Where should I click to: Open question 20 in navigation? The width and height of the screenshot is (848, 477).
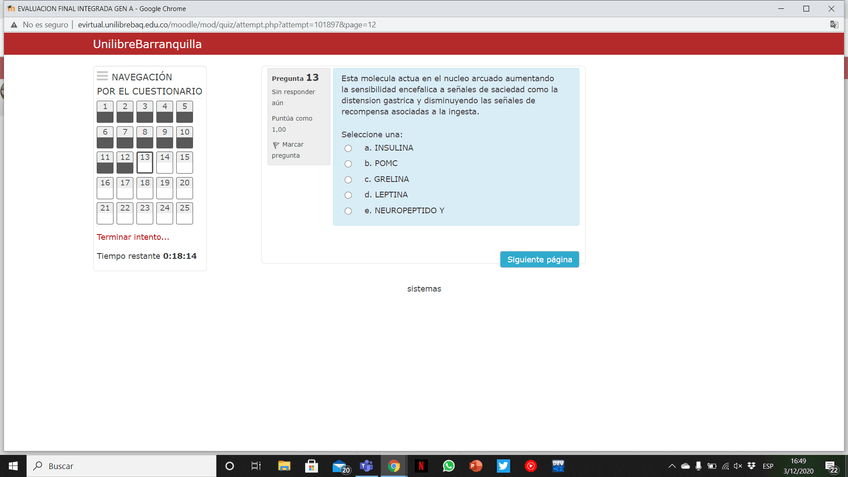(x=184, y=188)
